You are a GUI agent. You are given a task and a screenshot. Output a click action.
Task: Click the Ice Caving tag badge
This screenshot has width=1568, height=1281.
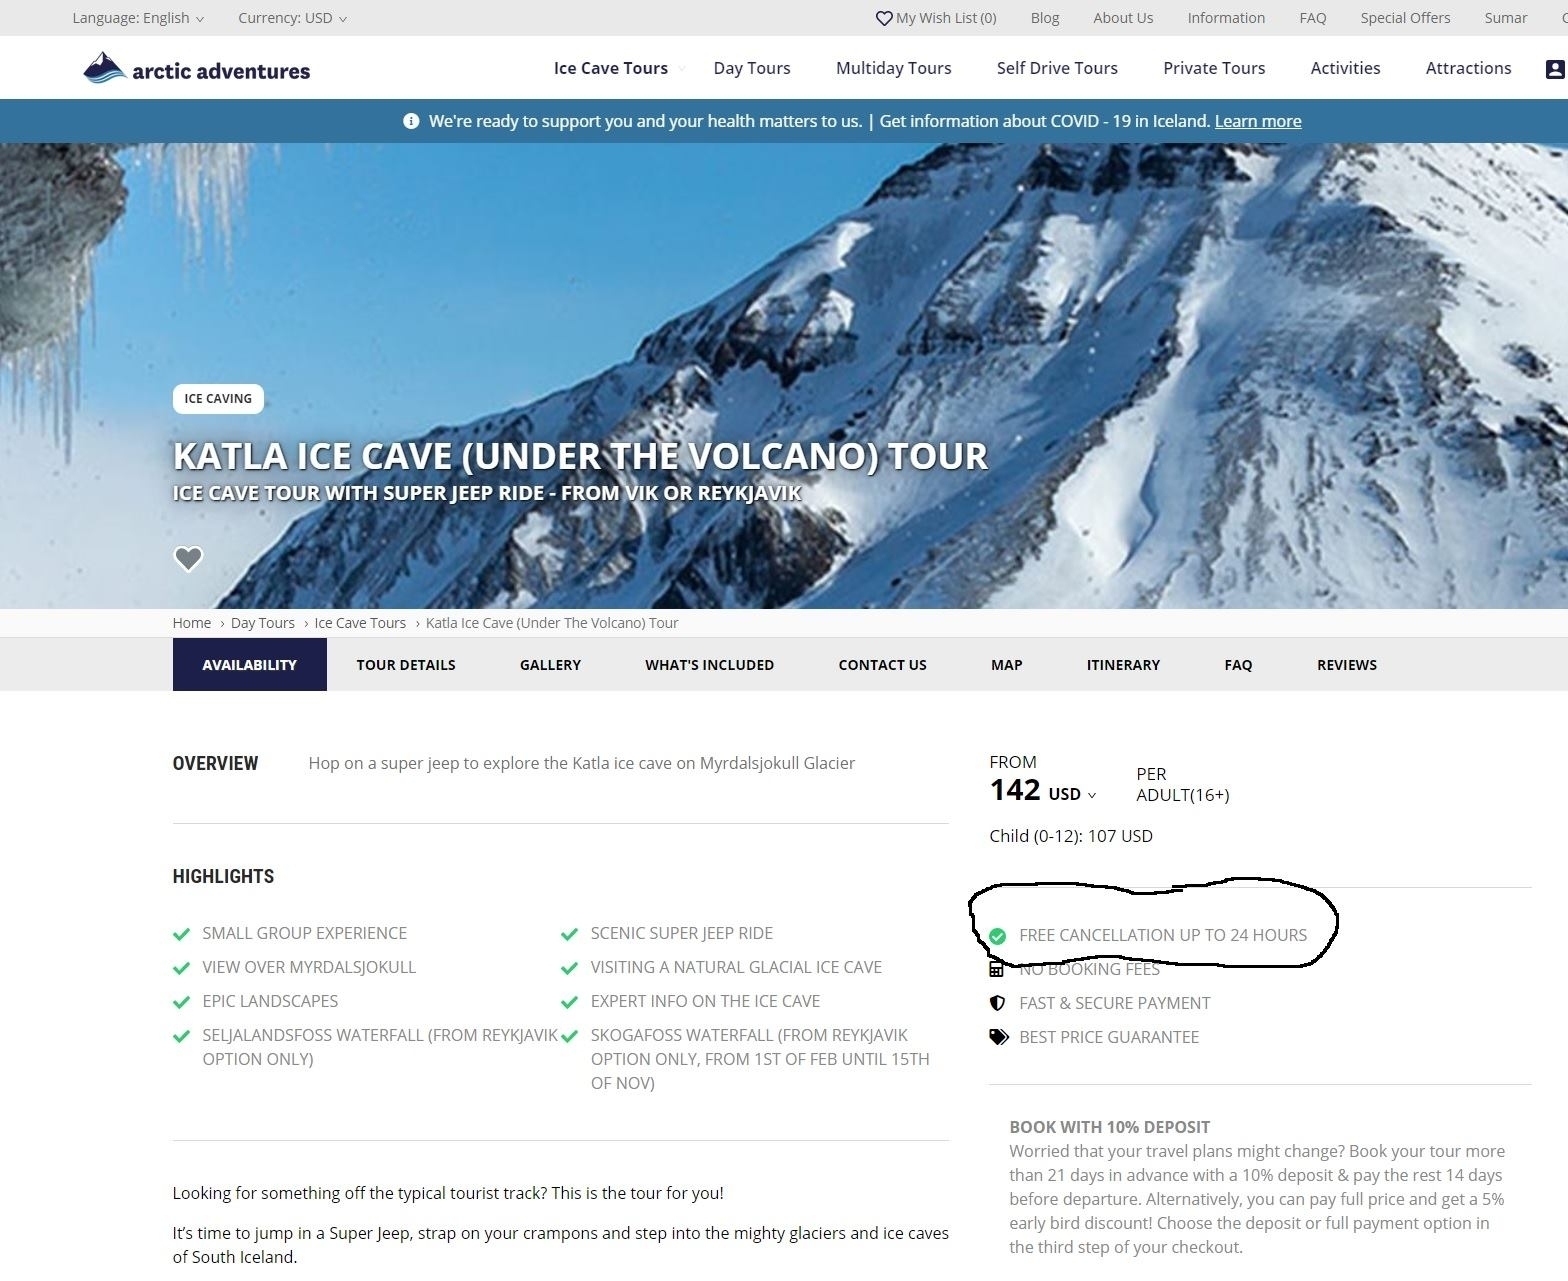(x=218, y=399)
